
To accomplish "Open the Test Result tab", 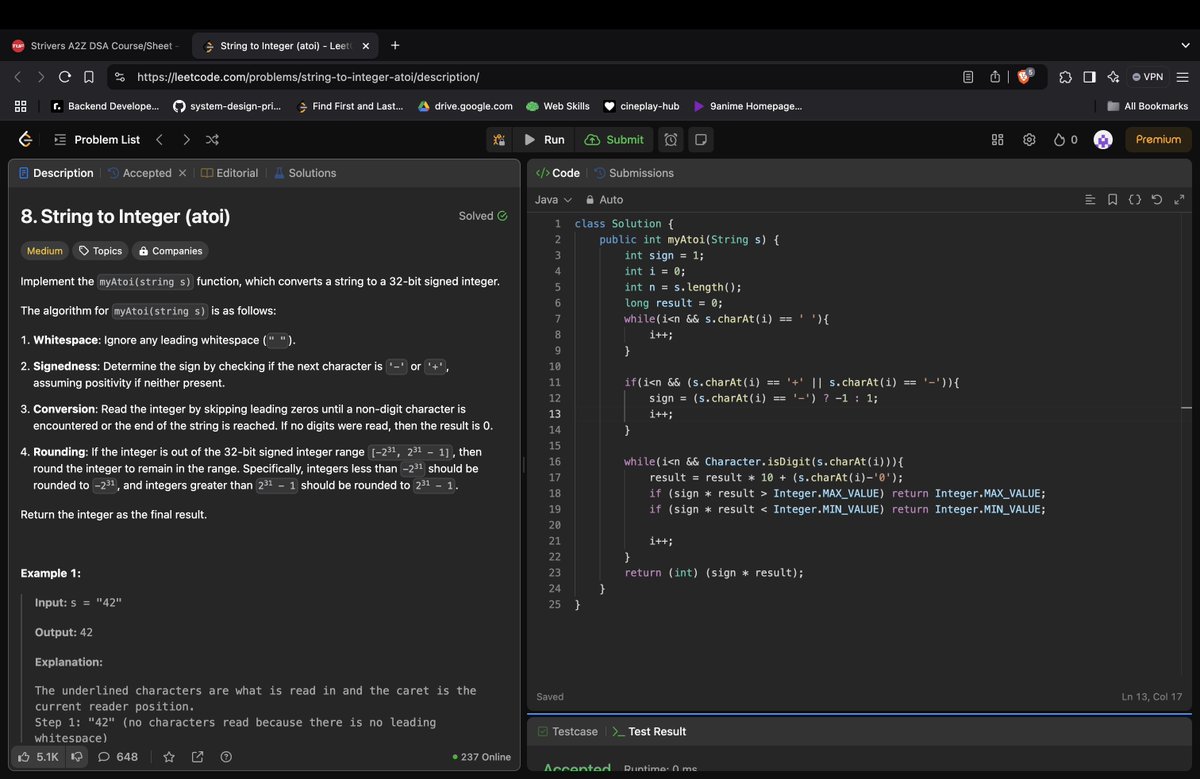I will [x=649, y=732].
